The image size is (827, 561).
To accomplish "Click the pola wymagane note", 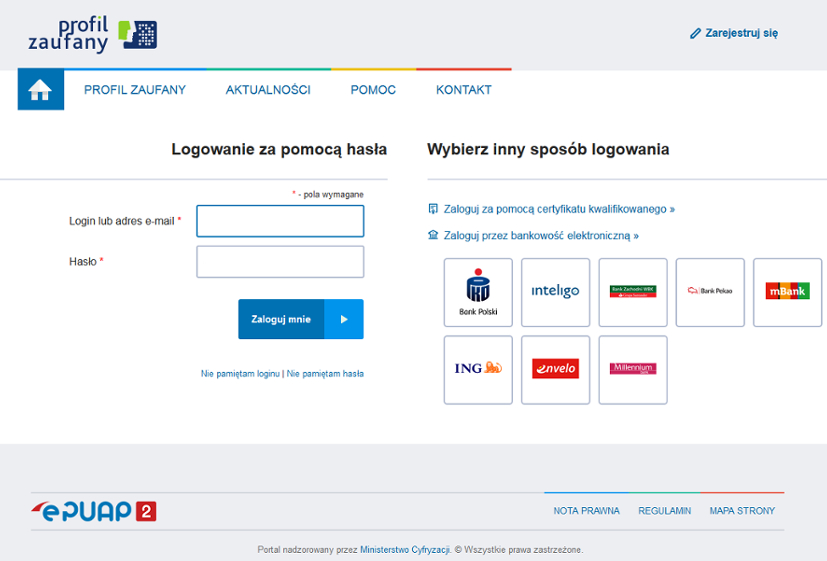I will [x=328, y=195].
